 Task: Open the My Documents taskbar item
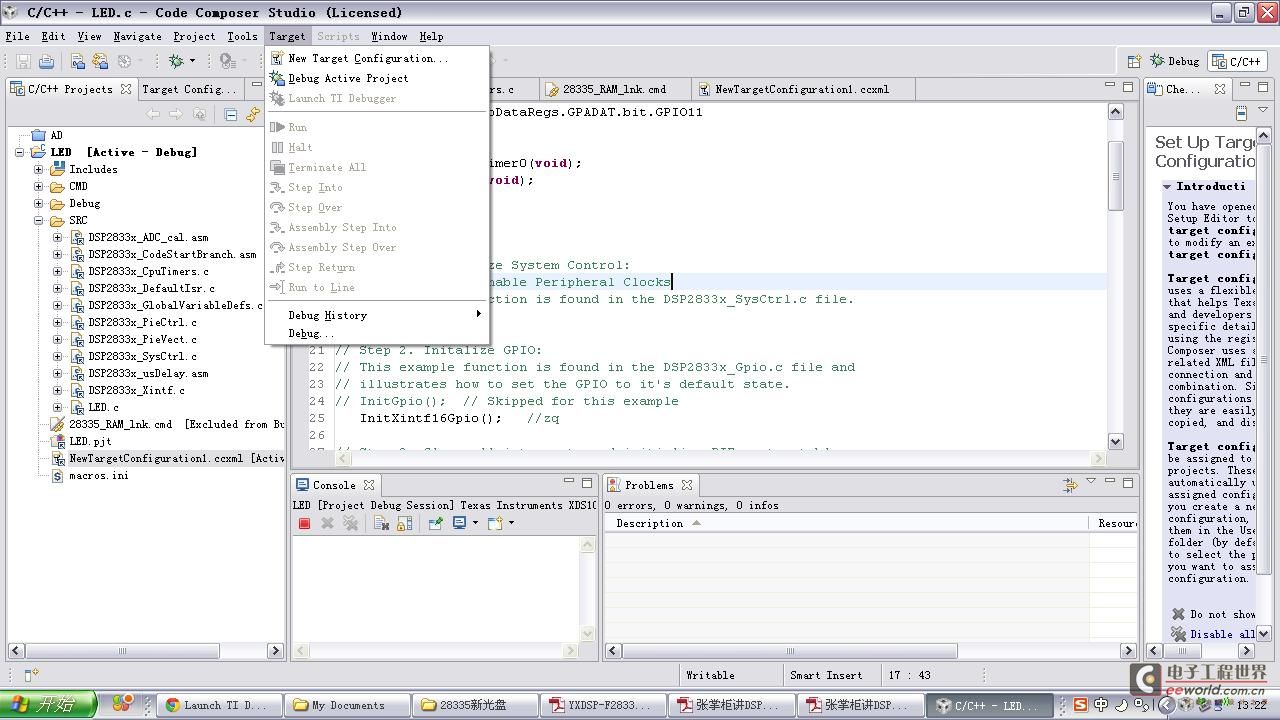tap(347, 705)
